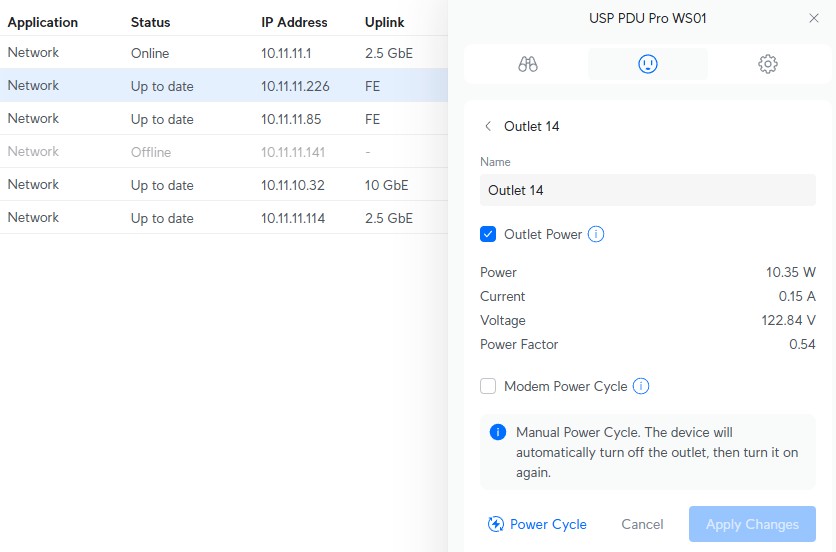Image resolution: width=836 pixels, height=552 pixels.
Task: Open the binoculars overview tab
Action: (528, 64)
